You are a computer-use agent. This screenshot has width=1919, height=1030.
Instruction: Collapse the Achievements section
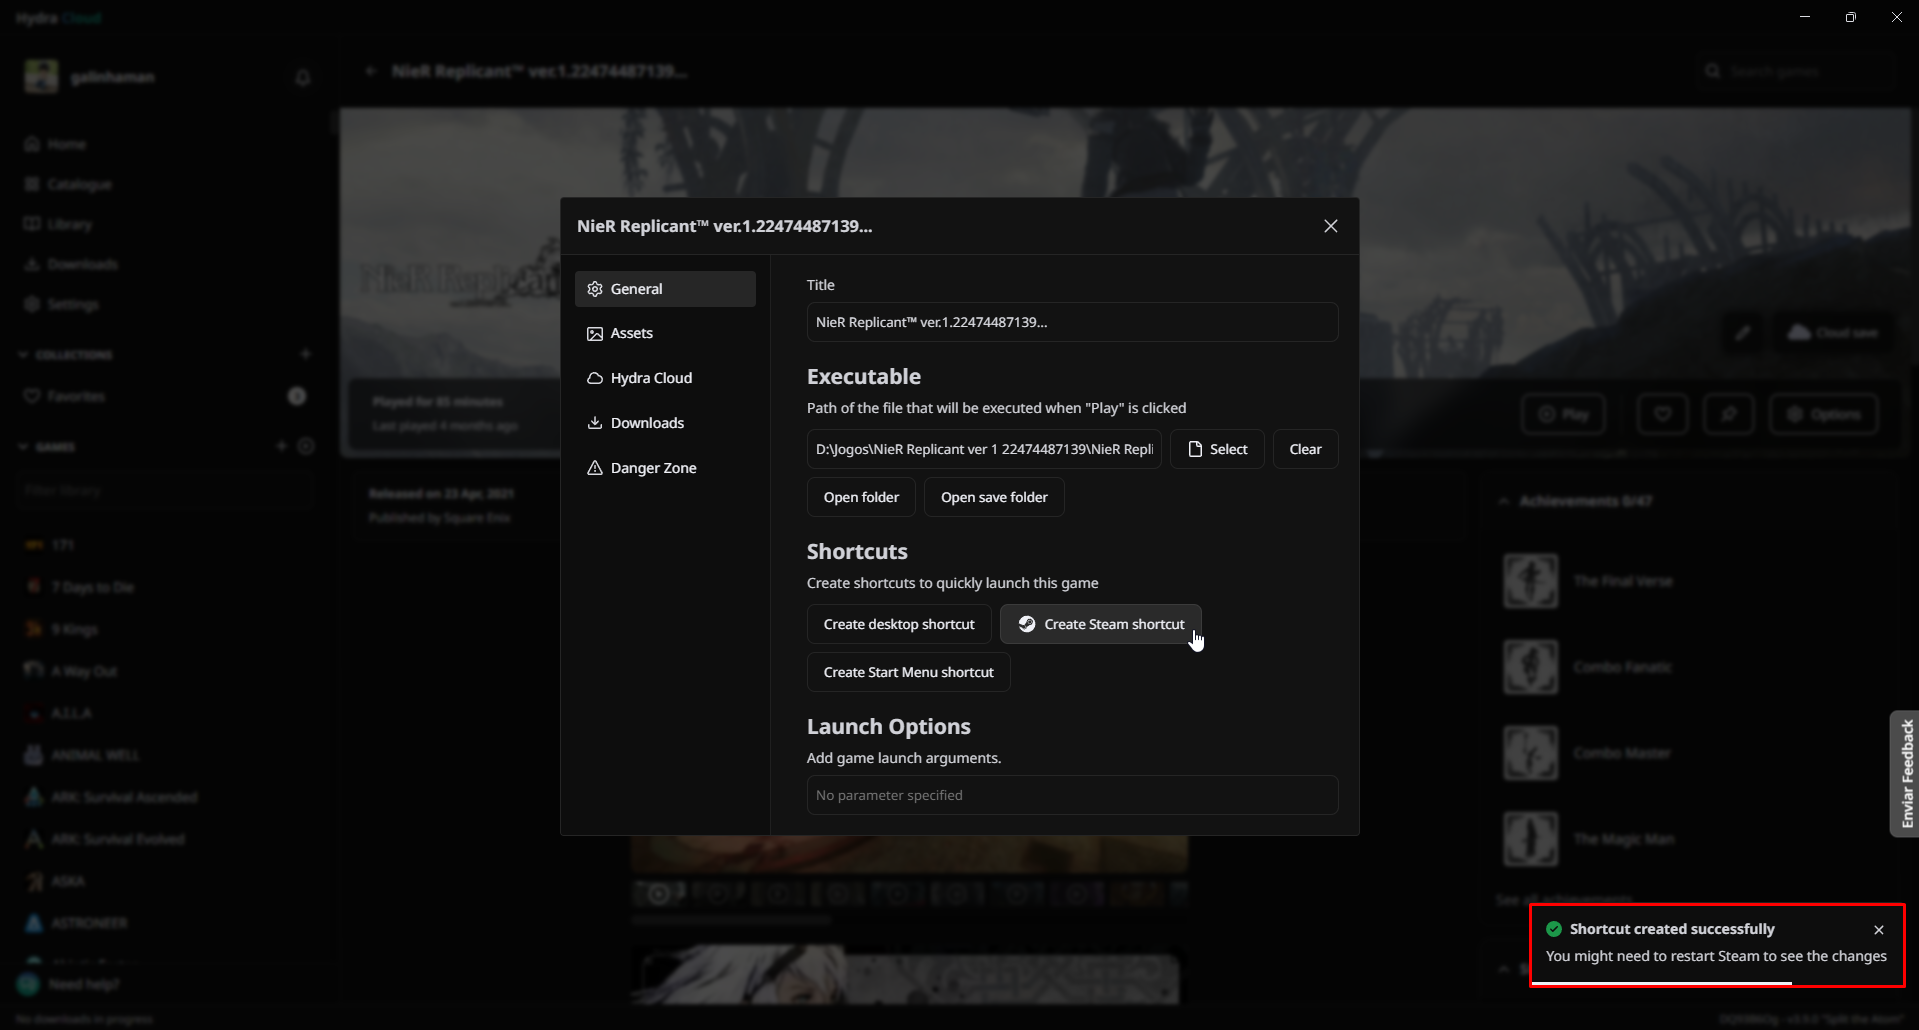tap(1505, 500)
